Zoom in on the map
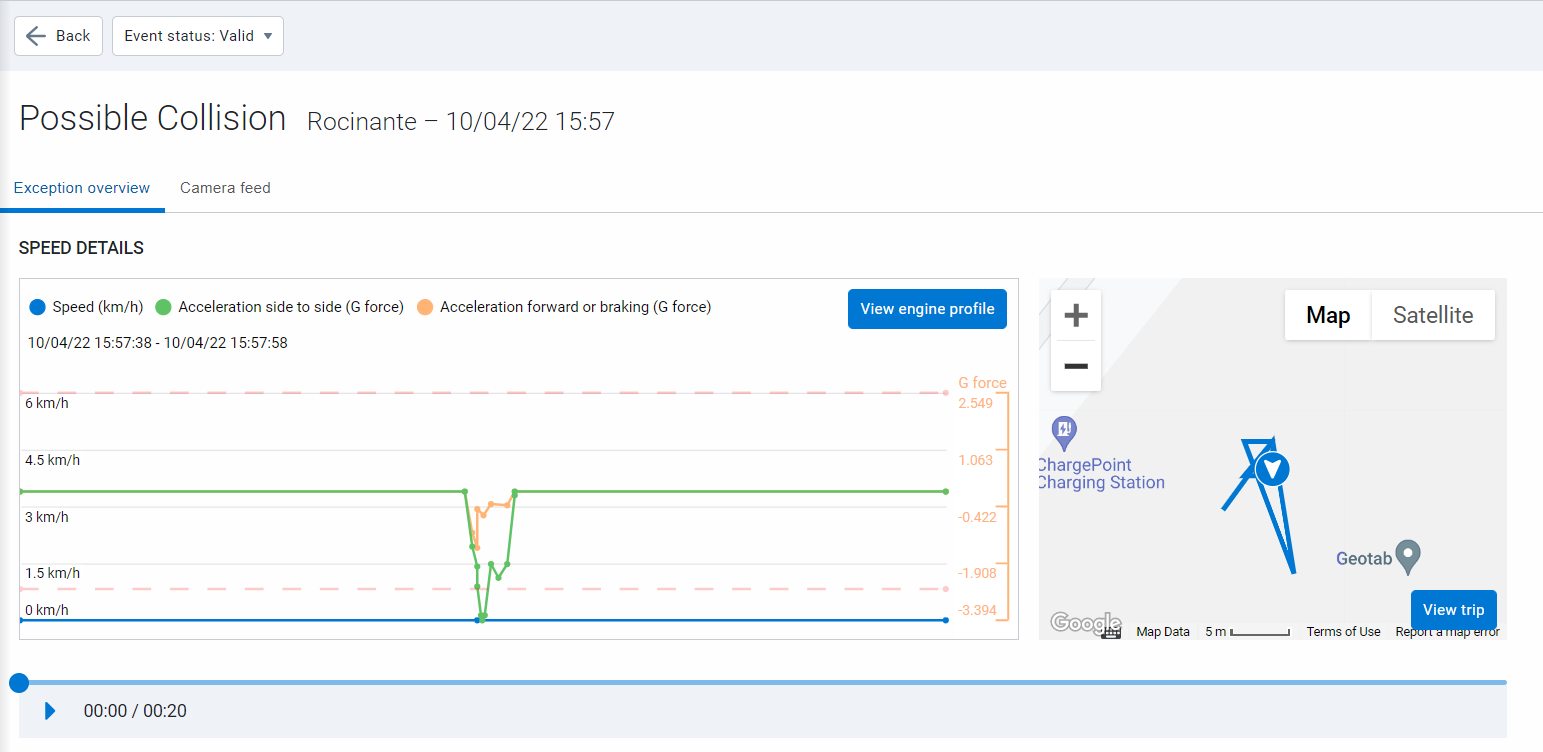The height and width of the screenshot is (752, 1543). click(x=1076, y=316)
